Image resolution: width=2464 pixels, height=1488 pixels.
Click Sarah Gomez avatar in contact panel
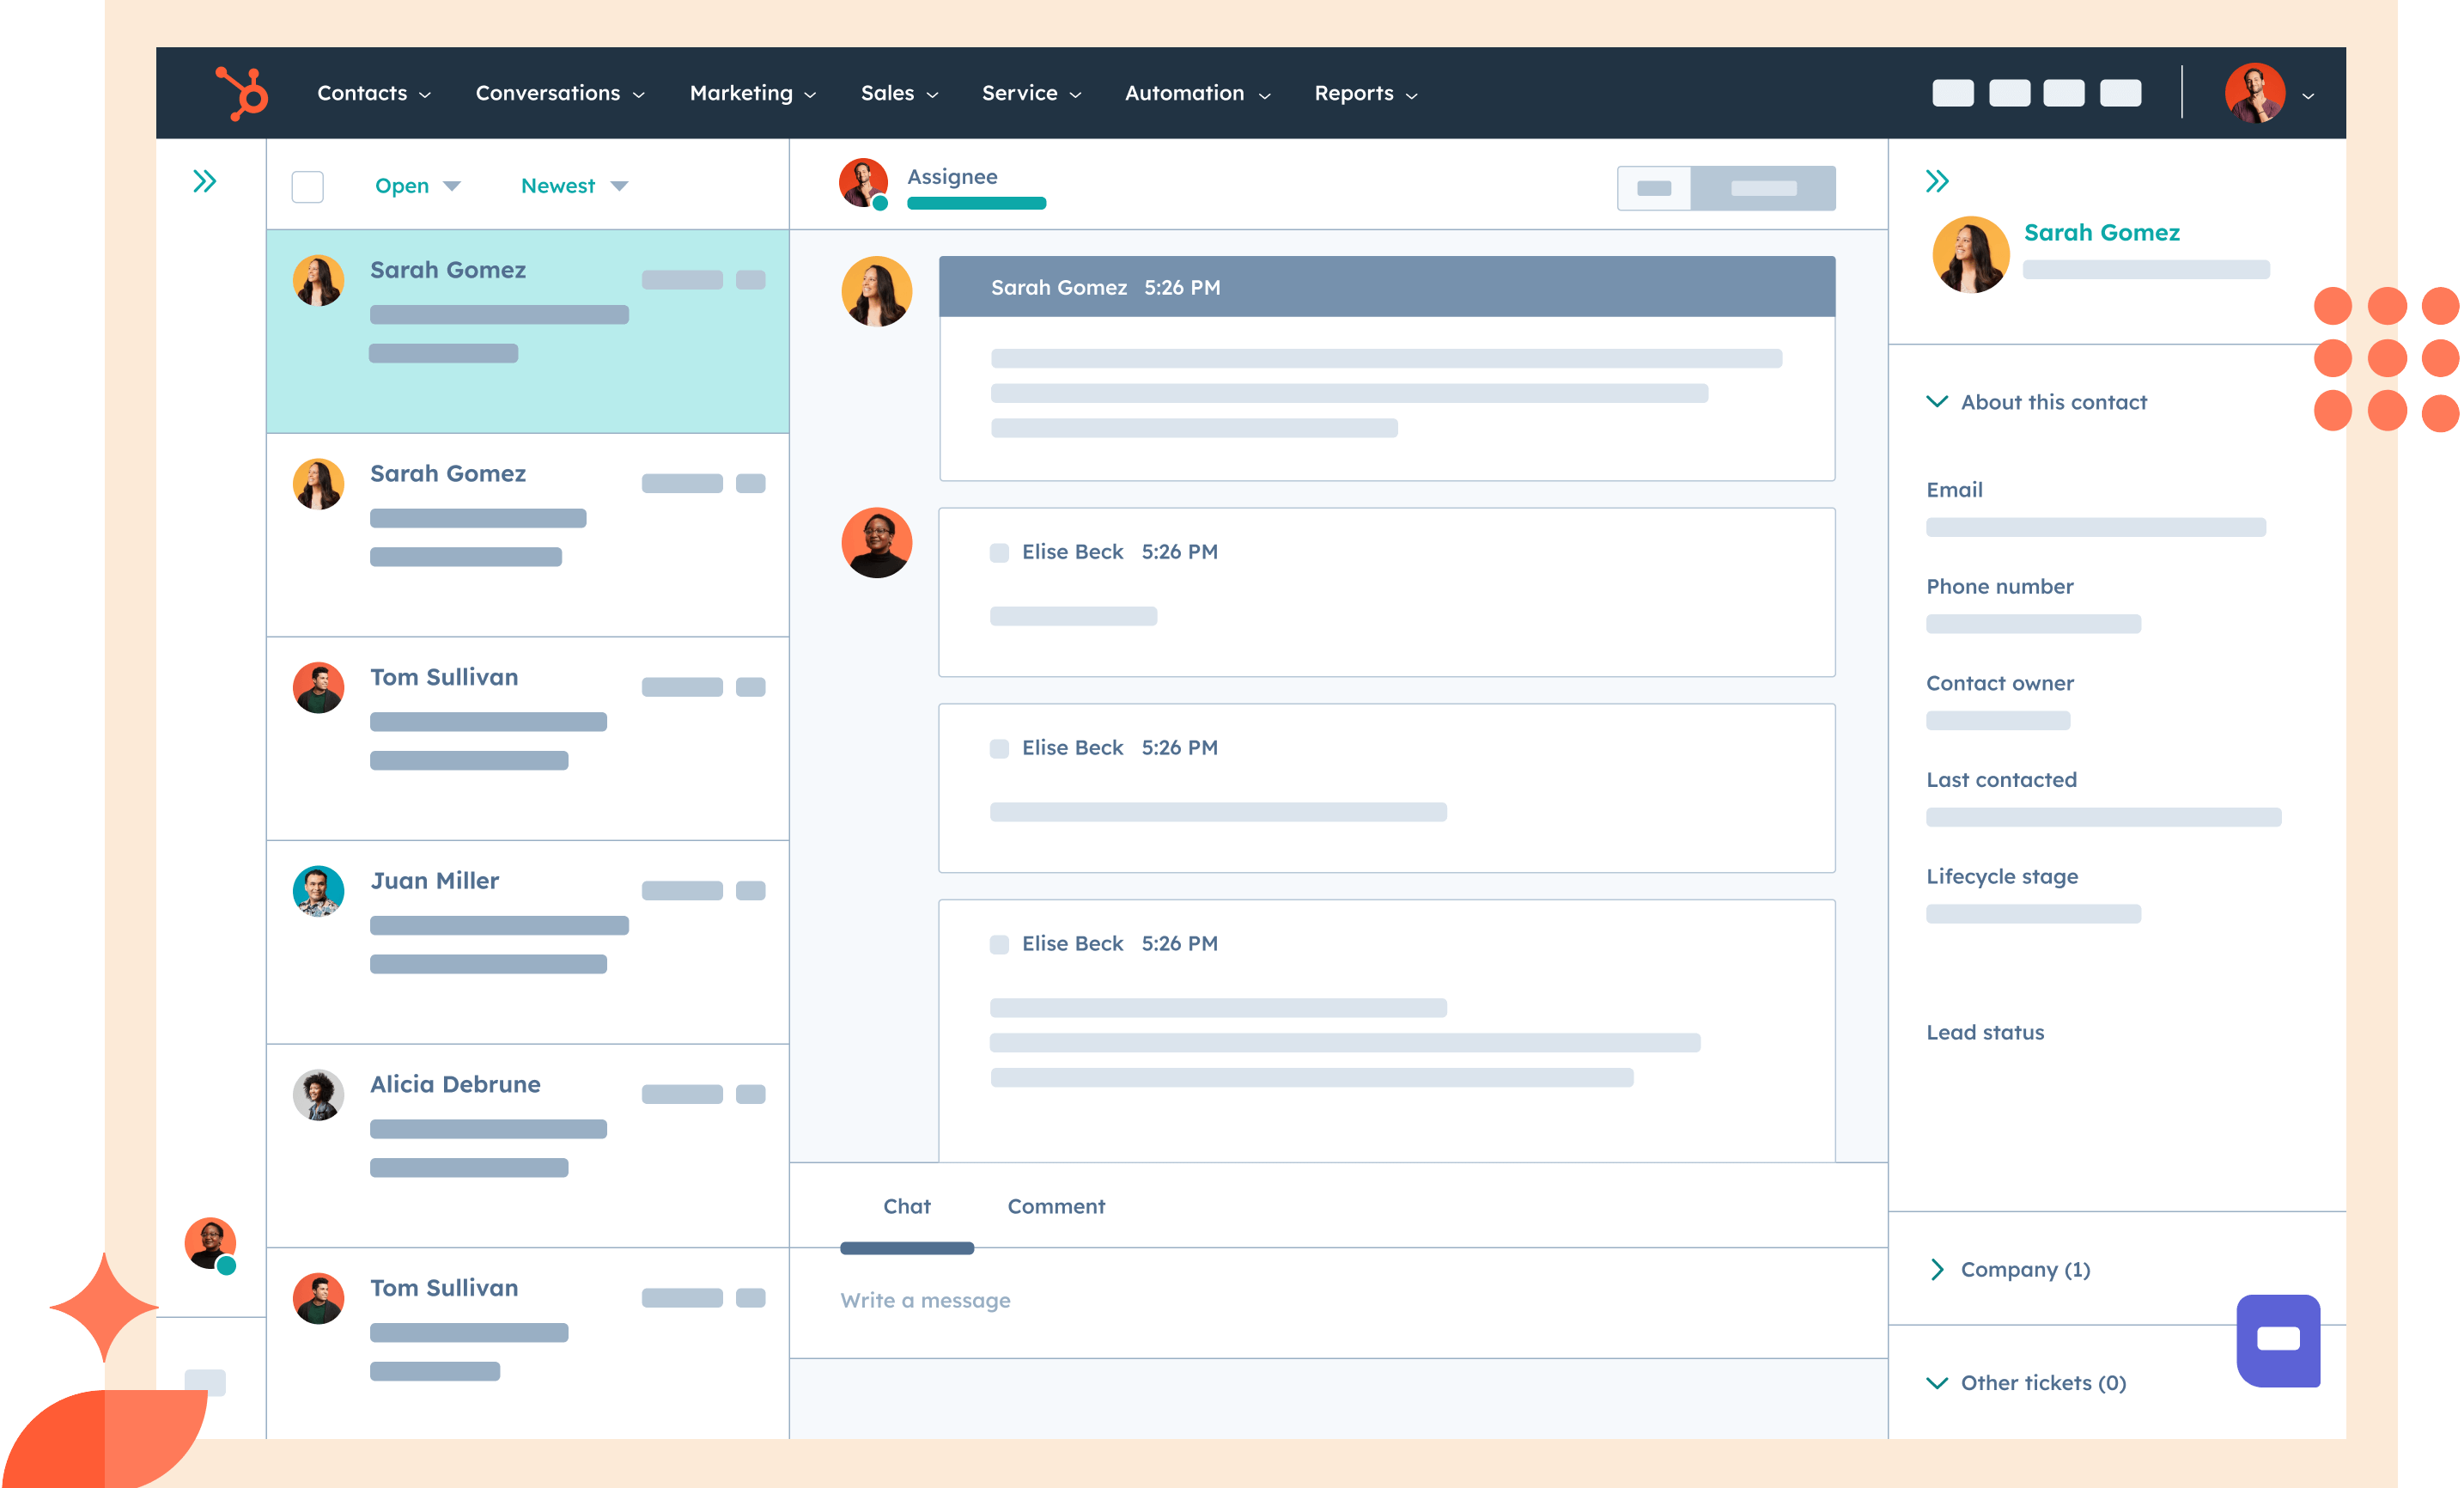1970,255
